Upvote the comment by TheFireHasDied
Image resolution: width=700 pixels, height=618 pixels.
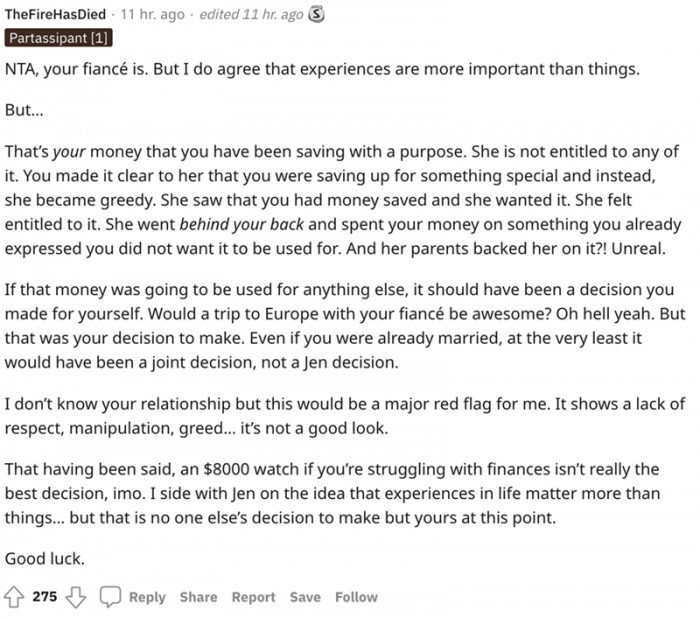(x=14, y=597)
